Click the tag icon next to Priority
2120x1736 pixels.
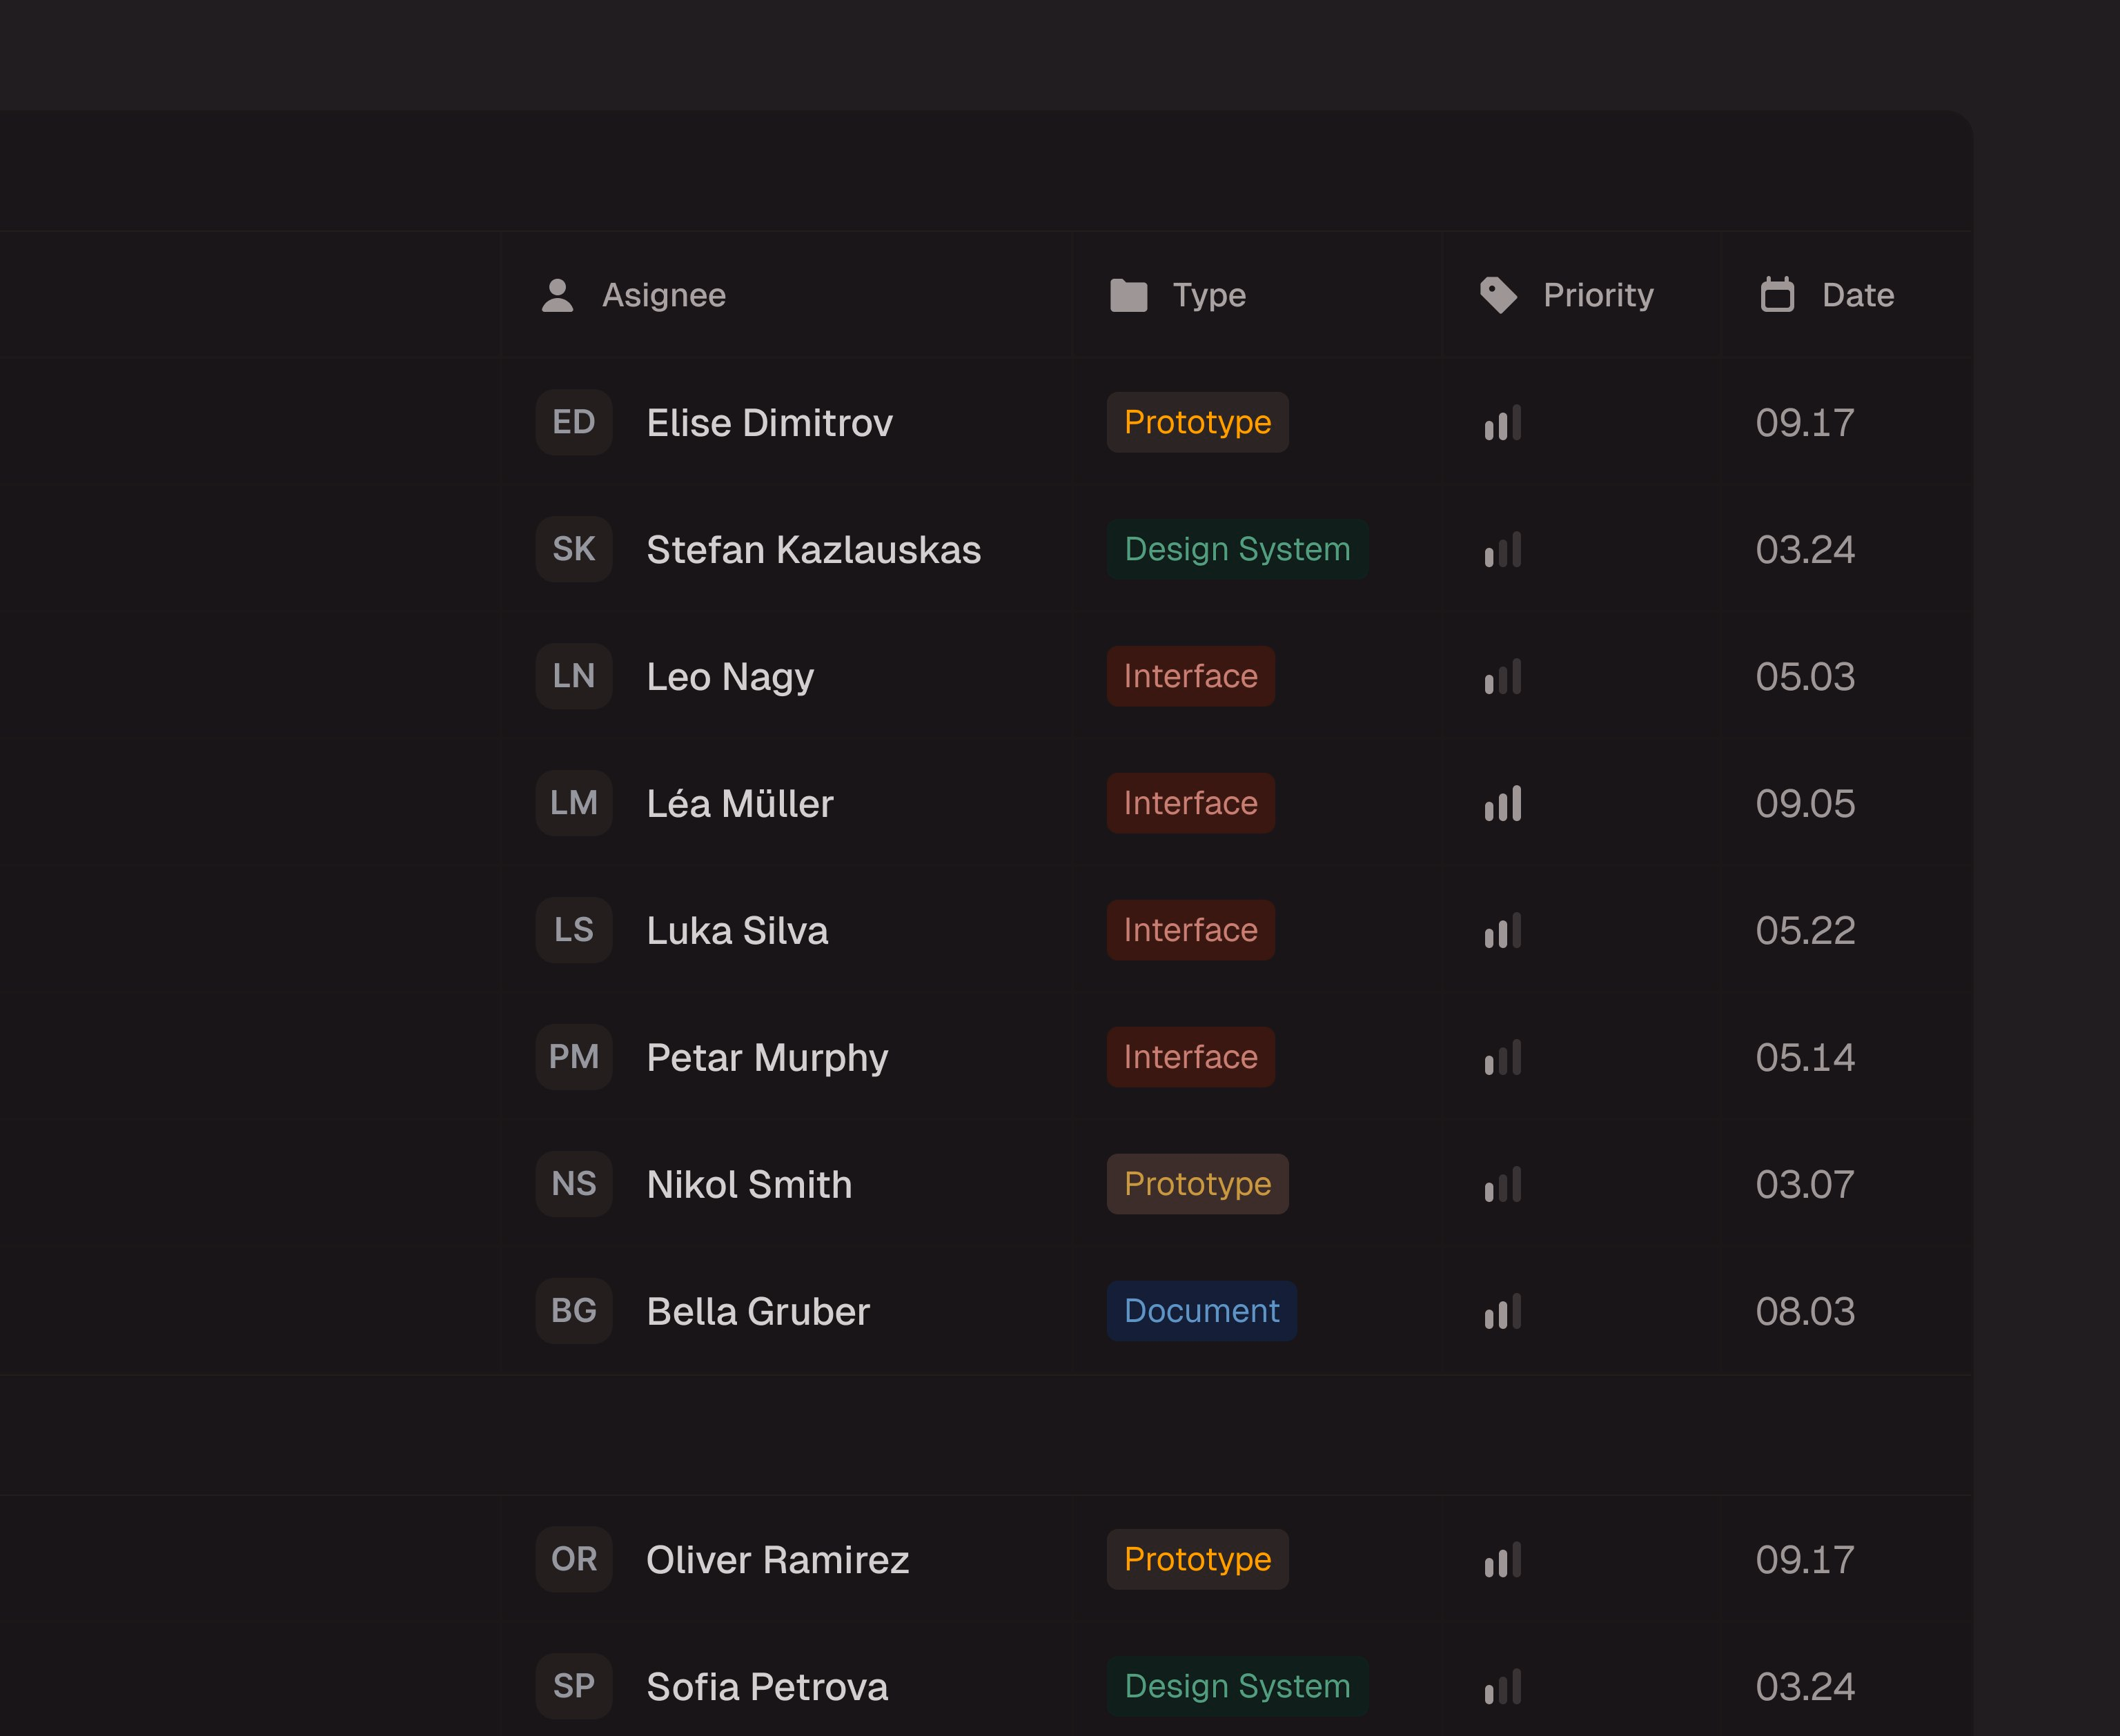pos(1498,295)
